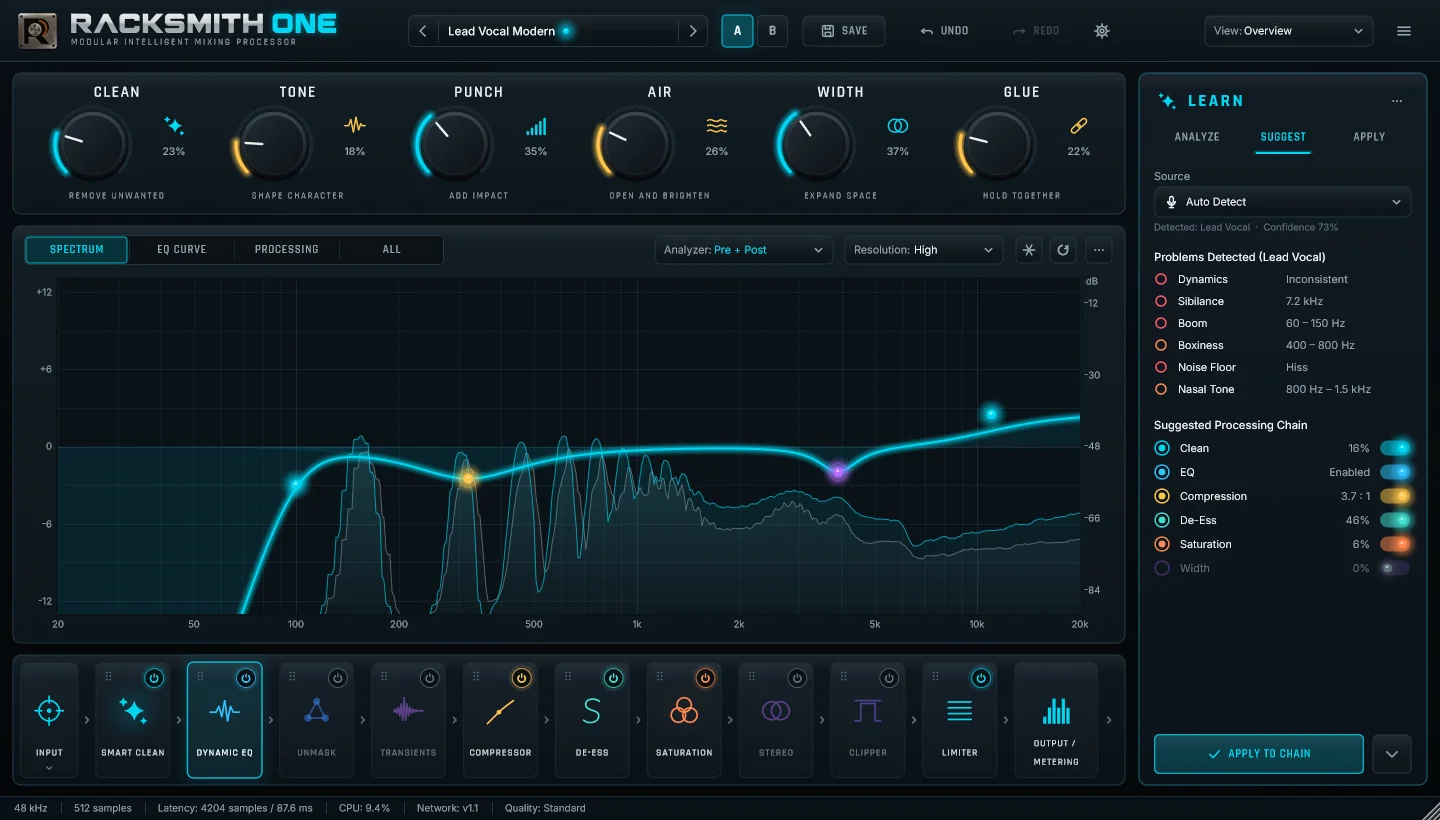Expand the arrow next to Apply to Chain
This screenshot has width=1440, height=820.
[x=1392, y=754]
